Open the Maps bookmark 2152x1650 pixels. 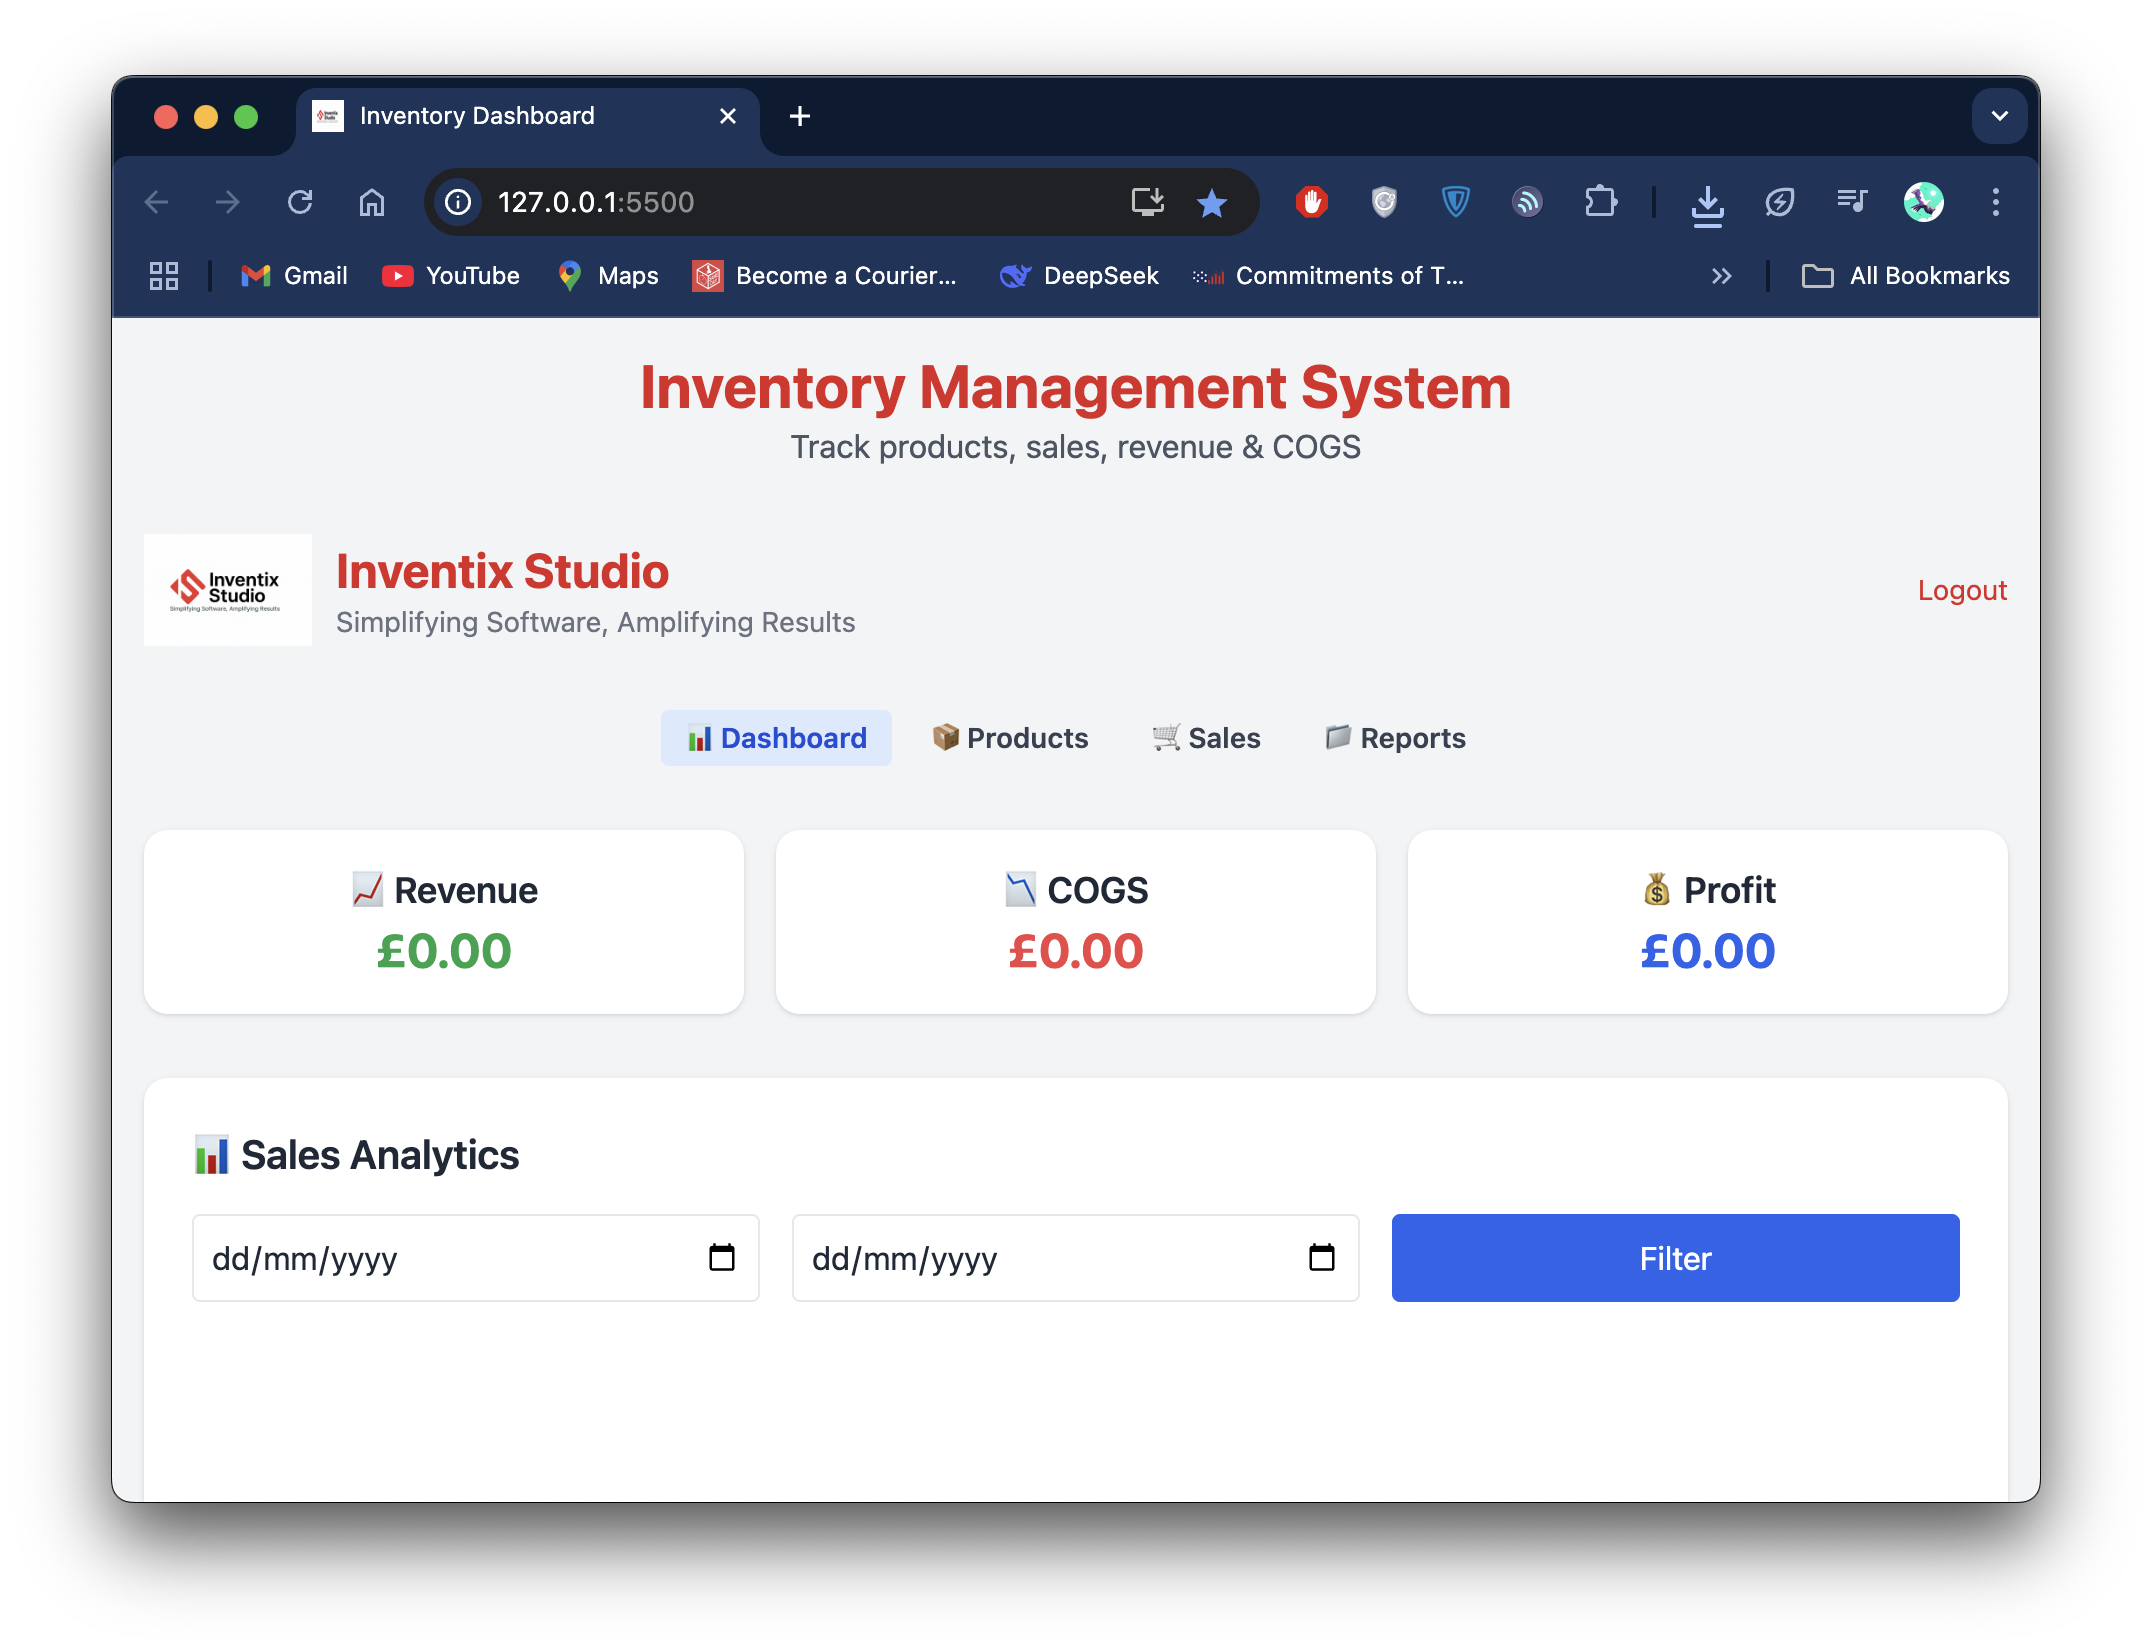pos(608,276)
